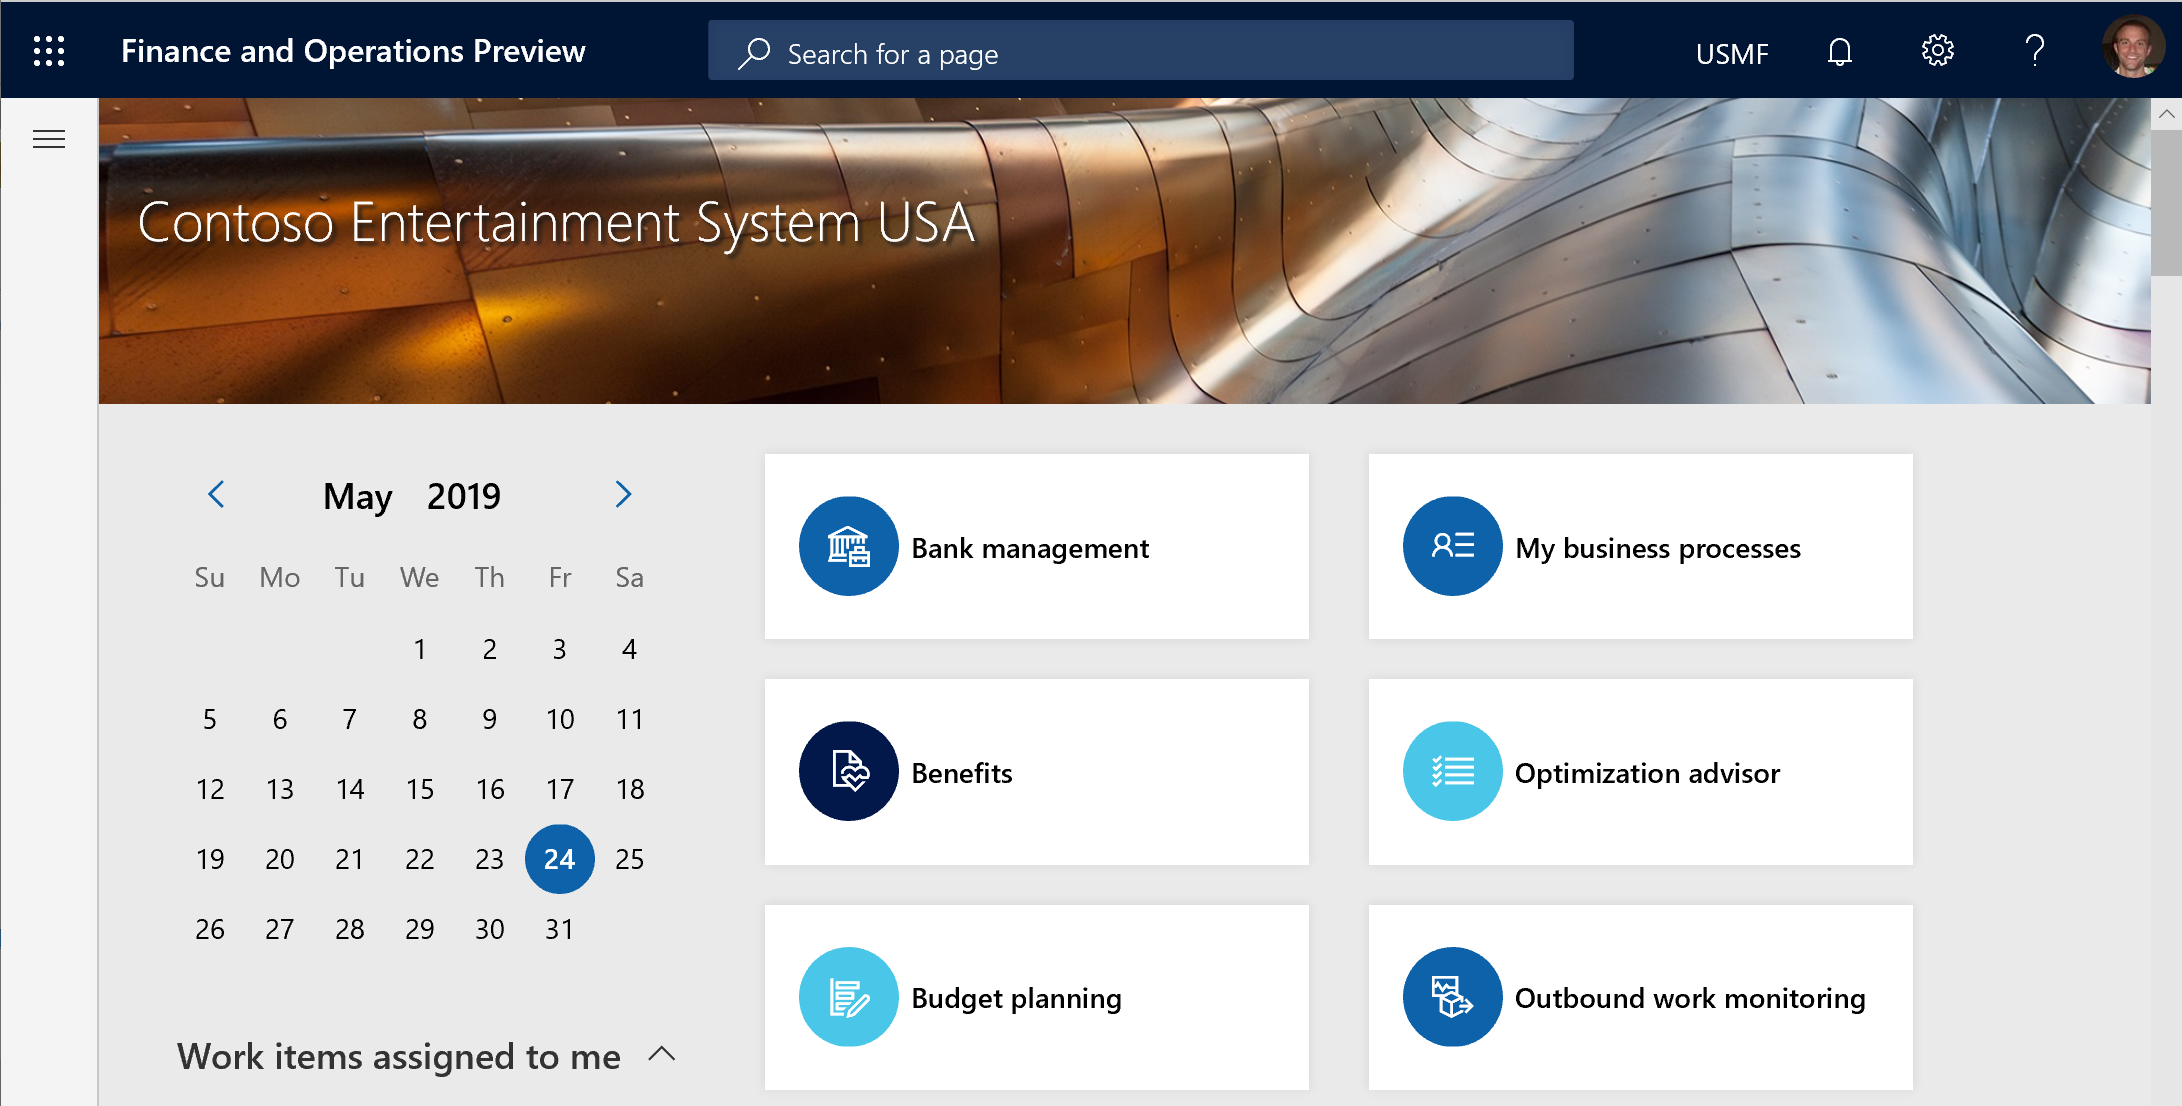Navigate to previous month on calendar
This screenshot has height=1106, width=2182.
[216, 497]
